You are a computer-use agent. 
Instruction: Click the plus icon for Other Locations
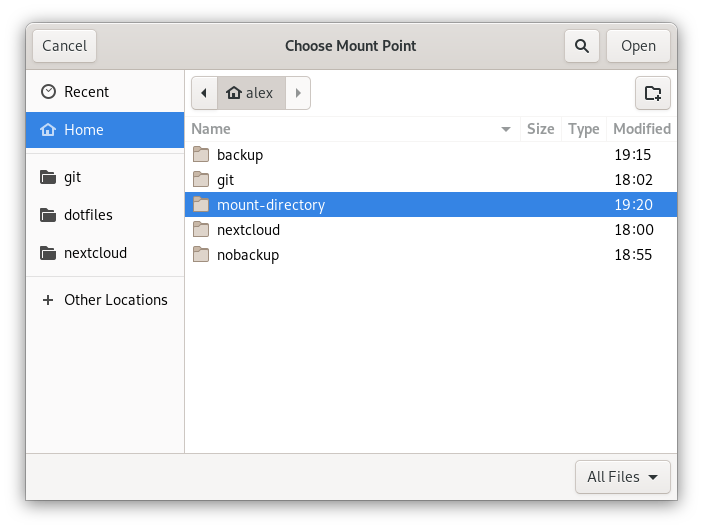[48, 300]
